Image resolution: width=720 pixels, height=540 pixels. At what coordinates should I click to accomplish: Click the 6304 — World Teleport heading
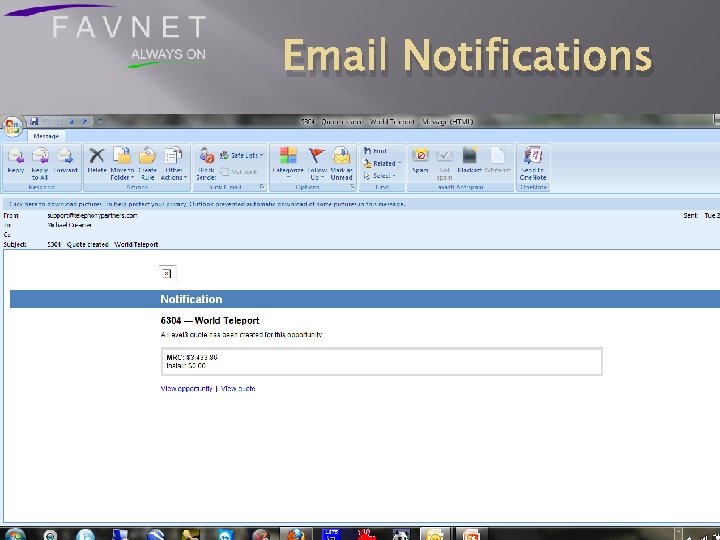[x=210, y=321]
